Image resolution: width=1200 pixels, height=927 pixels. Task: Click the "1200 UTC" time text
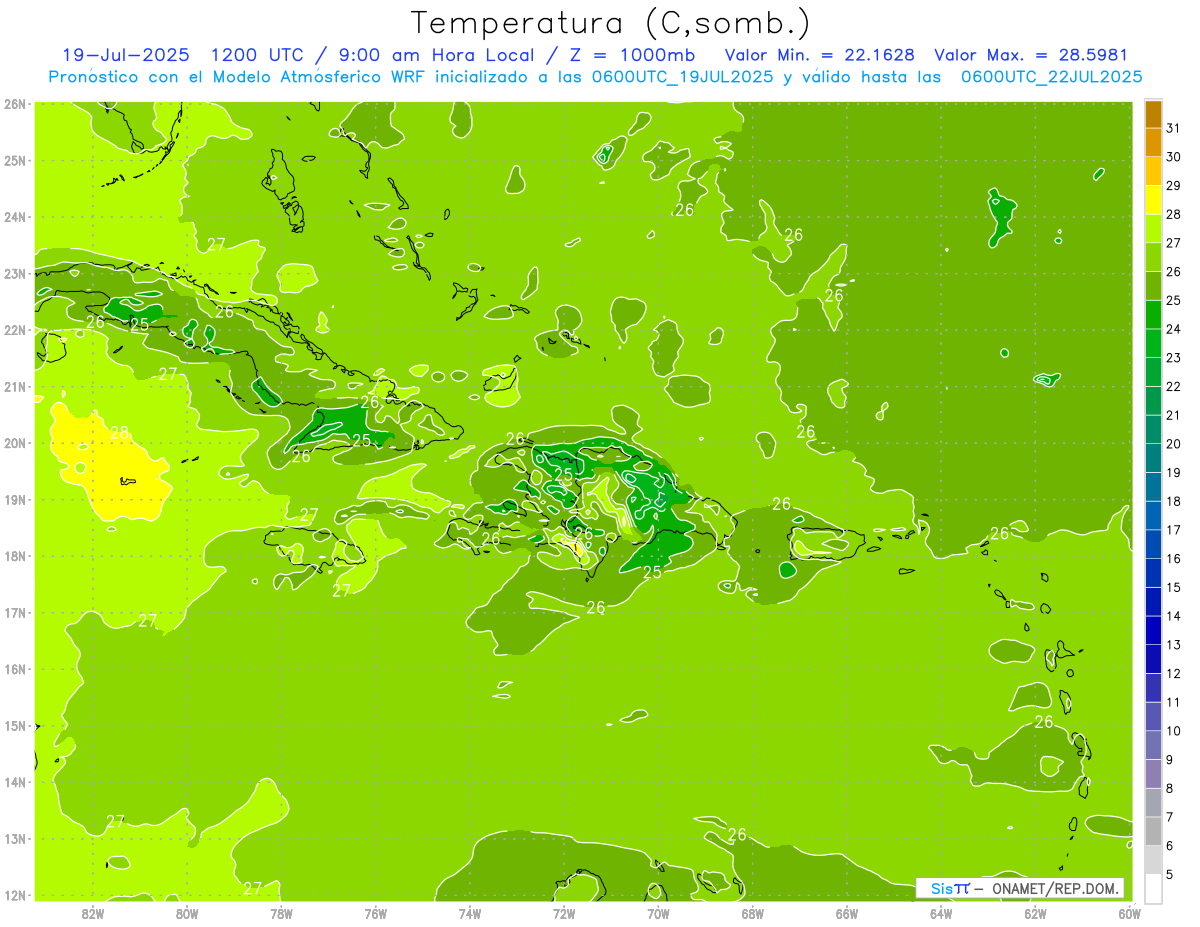pyautogui.click(x=258, y=55)
